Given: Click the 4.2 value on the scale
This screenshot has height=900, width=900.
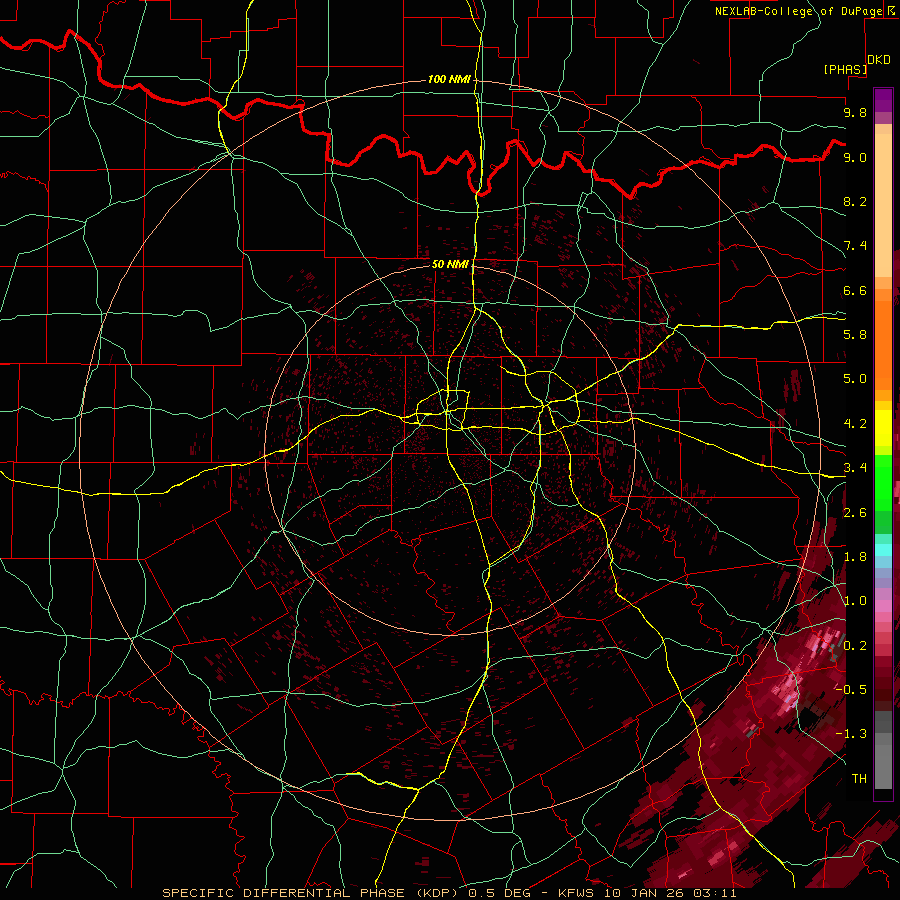Looking at the screenshot, I should coord(855,424).
